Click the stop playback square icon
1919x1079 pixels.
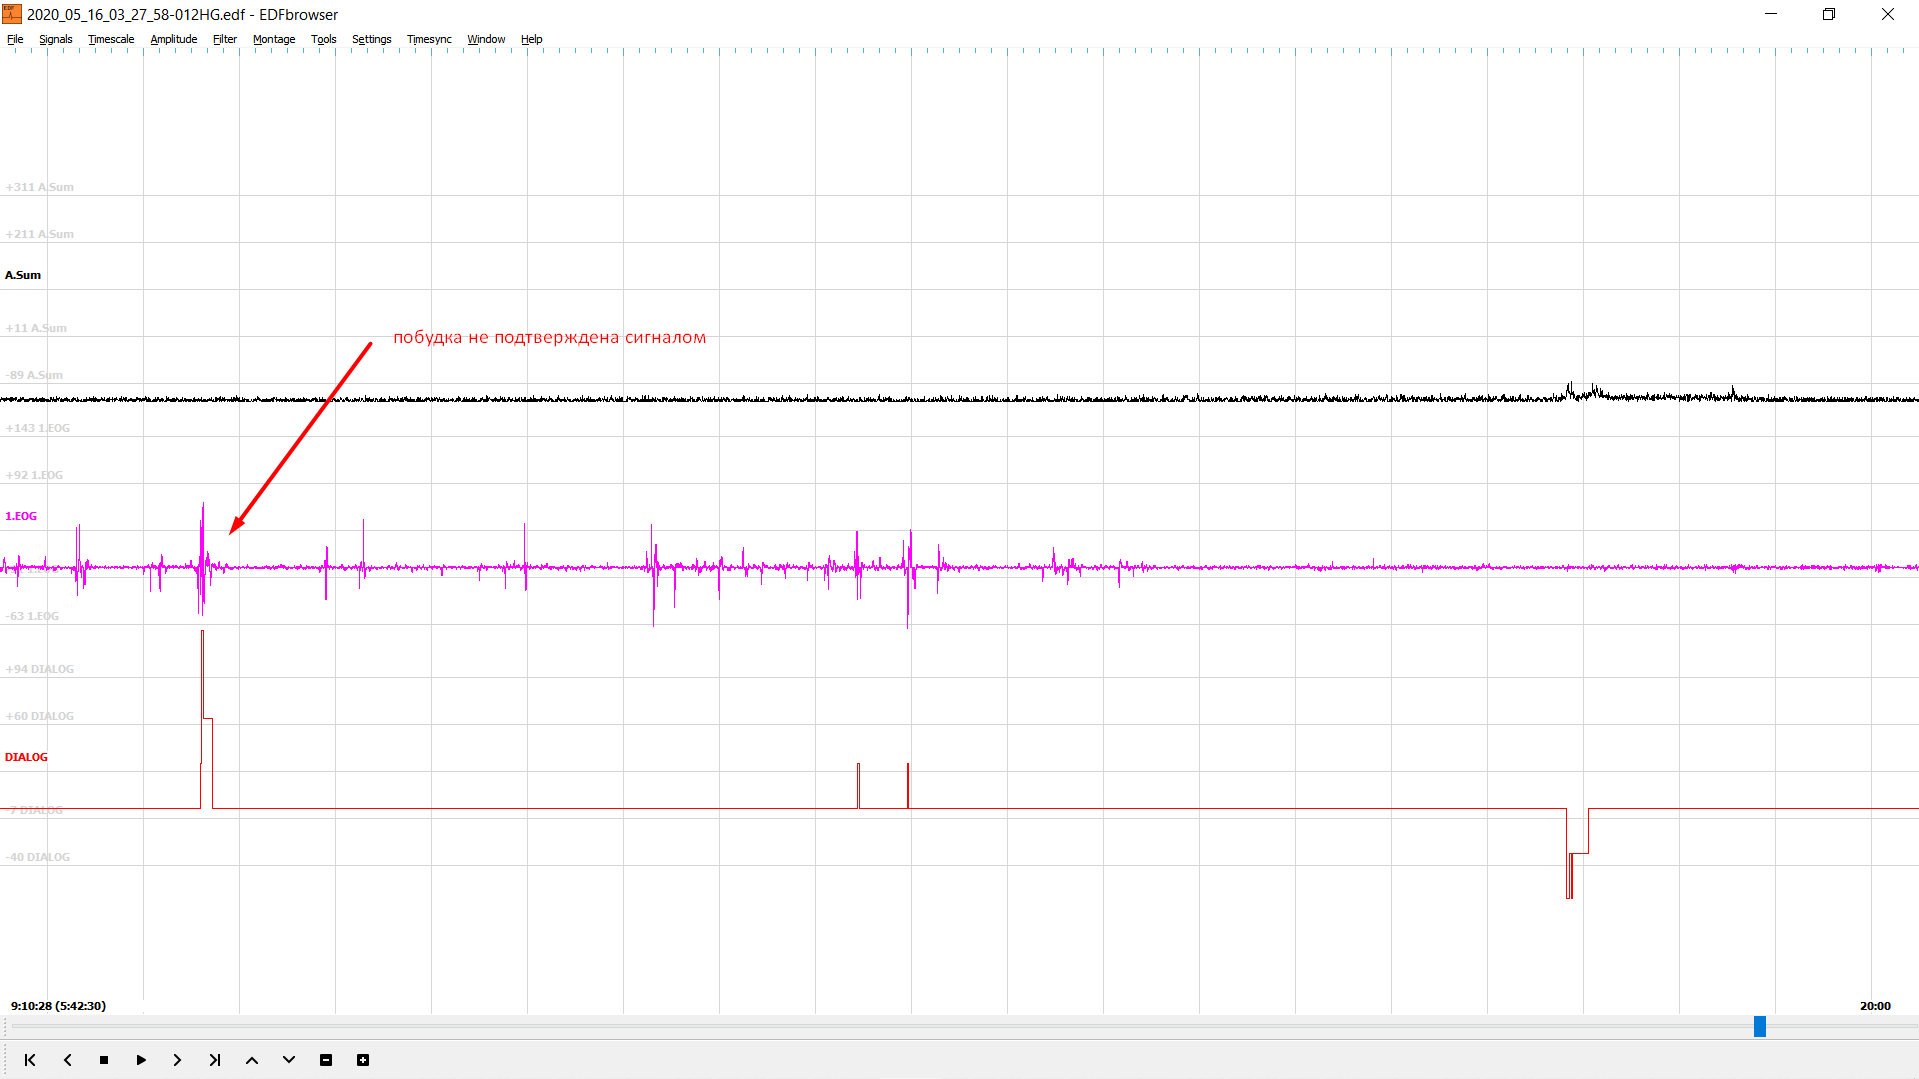click(x=104, y=1060)
